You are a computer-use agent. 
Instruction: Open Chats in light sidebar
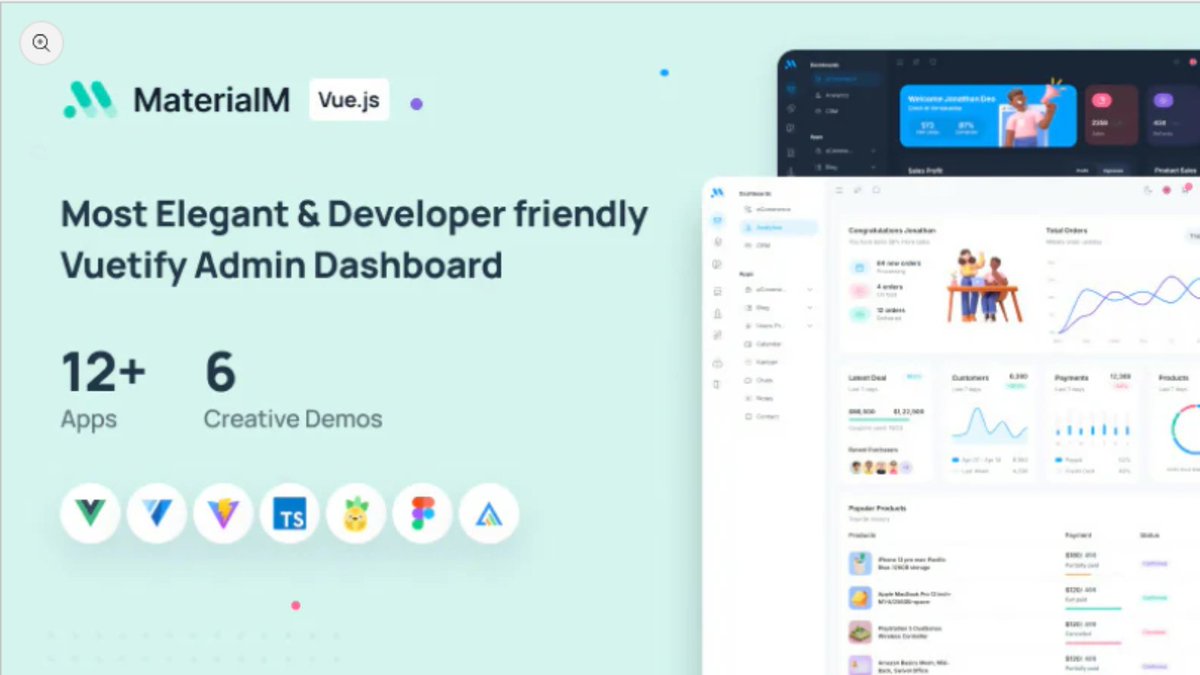[x=760, y=380]
